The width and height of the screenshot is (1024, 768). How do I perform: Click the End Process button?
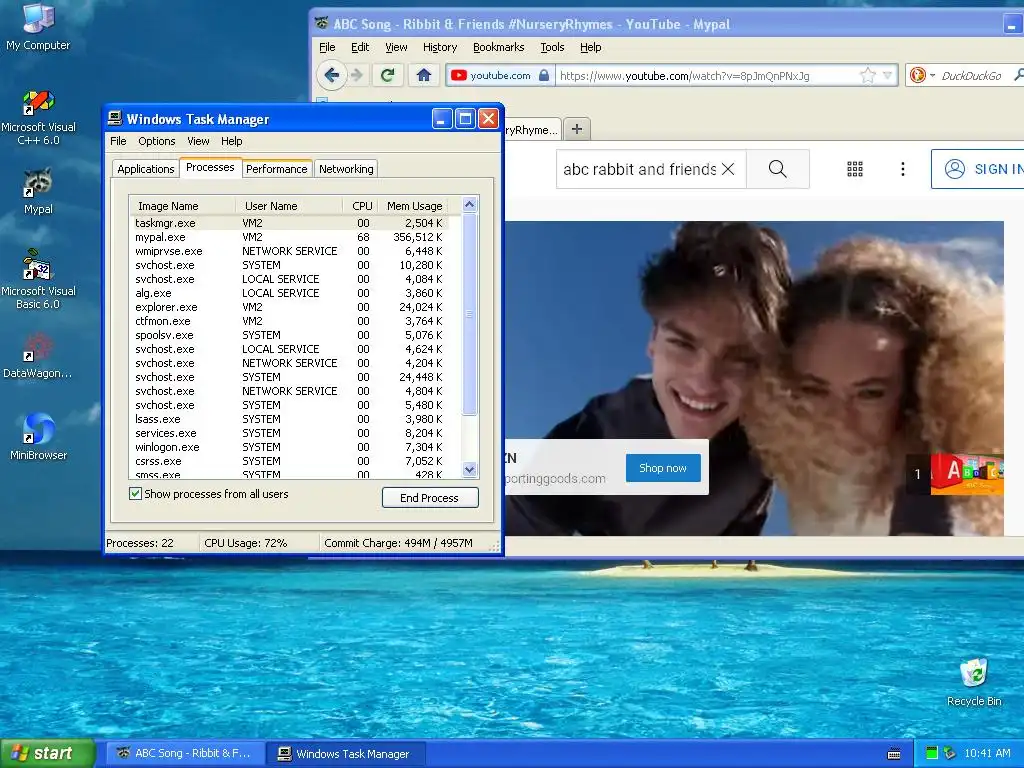tap(430, 498)
